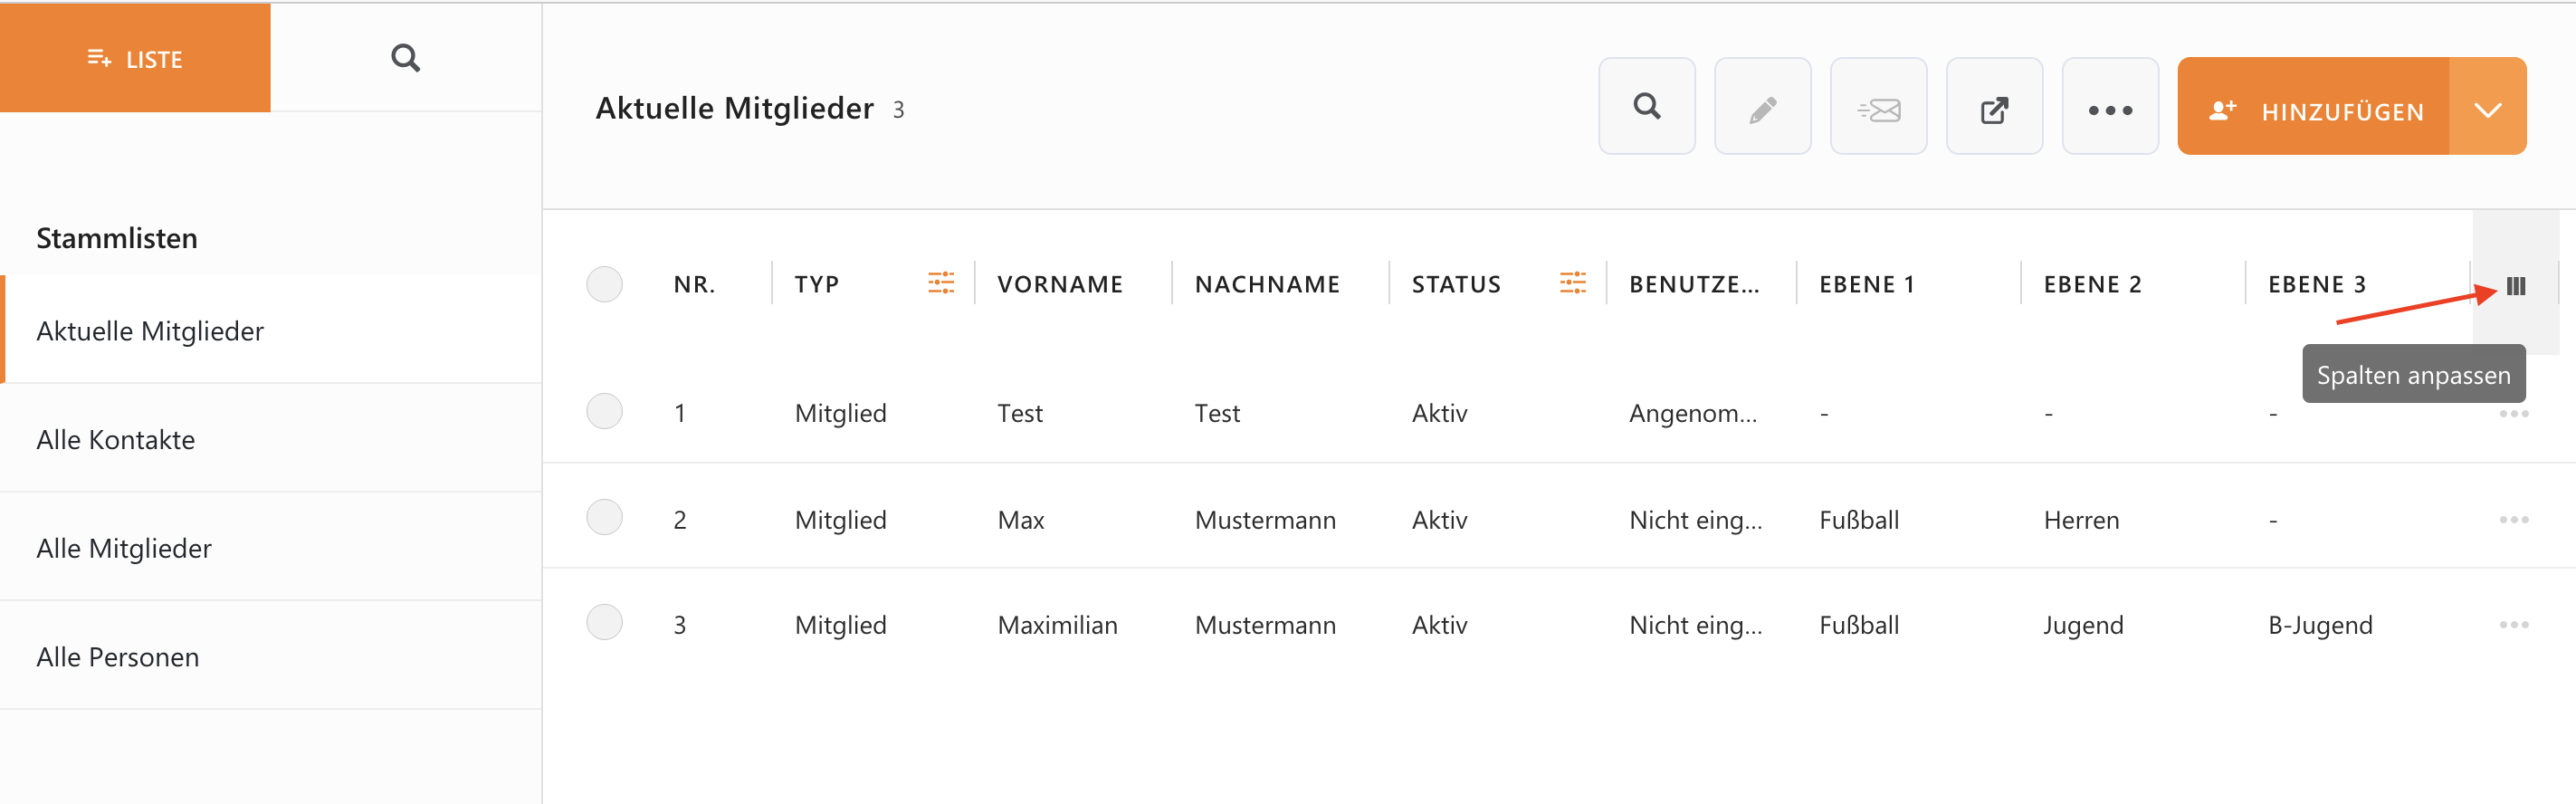The image size is (2576, 804).
Task: Click the sidebar search magnifier icon
Action: coord(405,58)
